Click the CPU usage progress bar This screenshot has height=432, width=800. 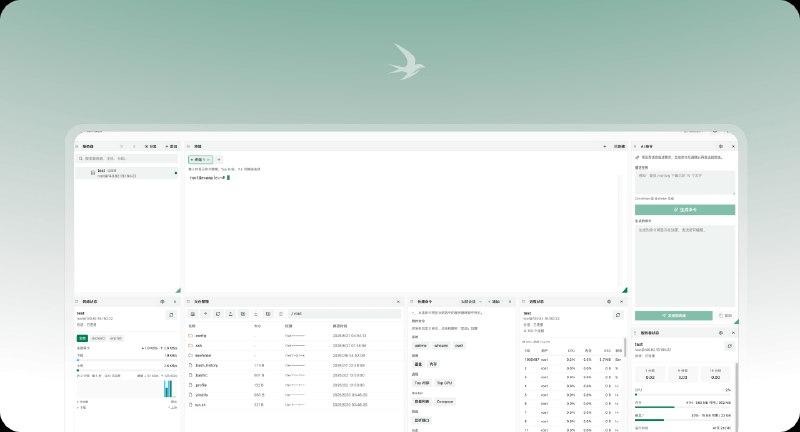tap(682, 394)
